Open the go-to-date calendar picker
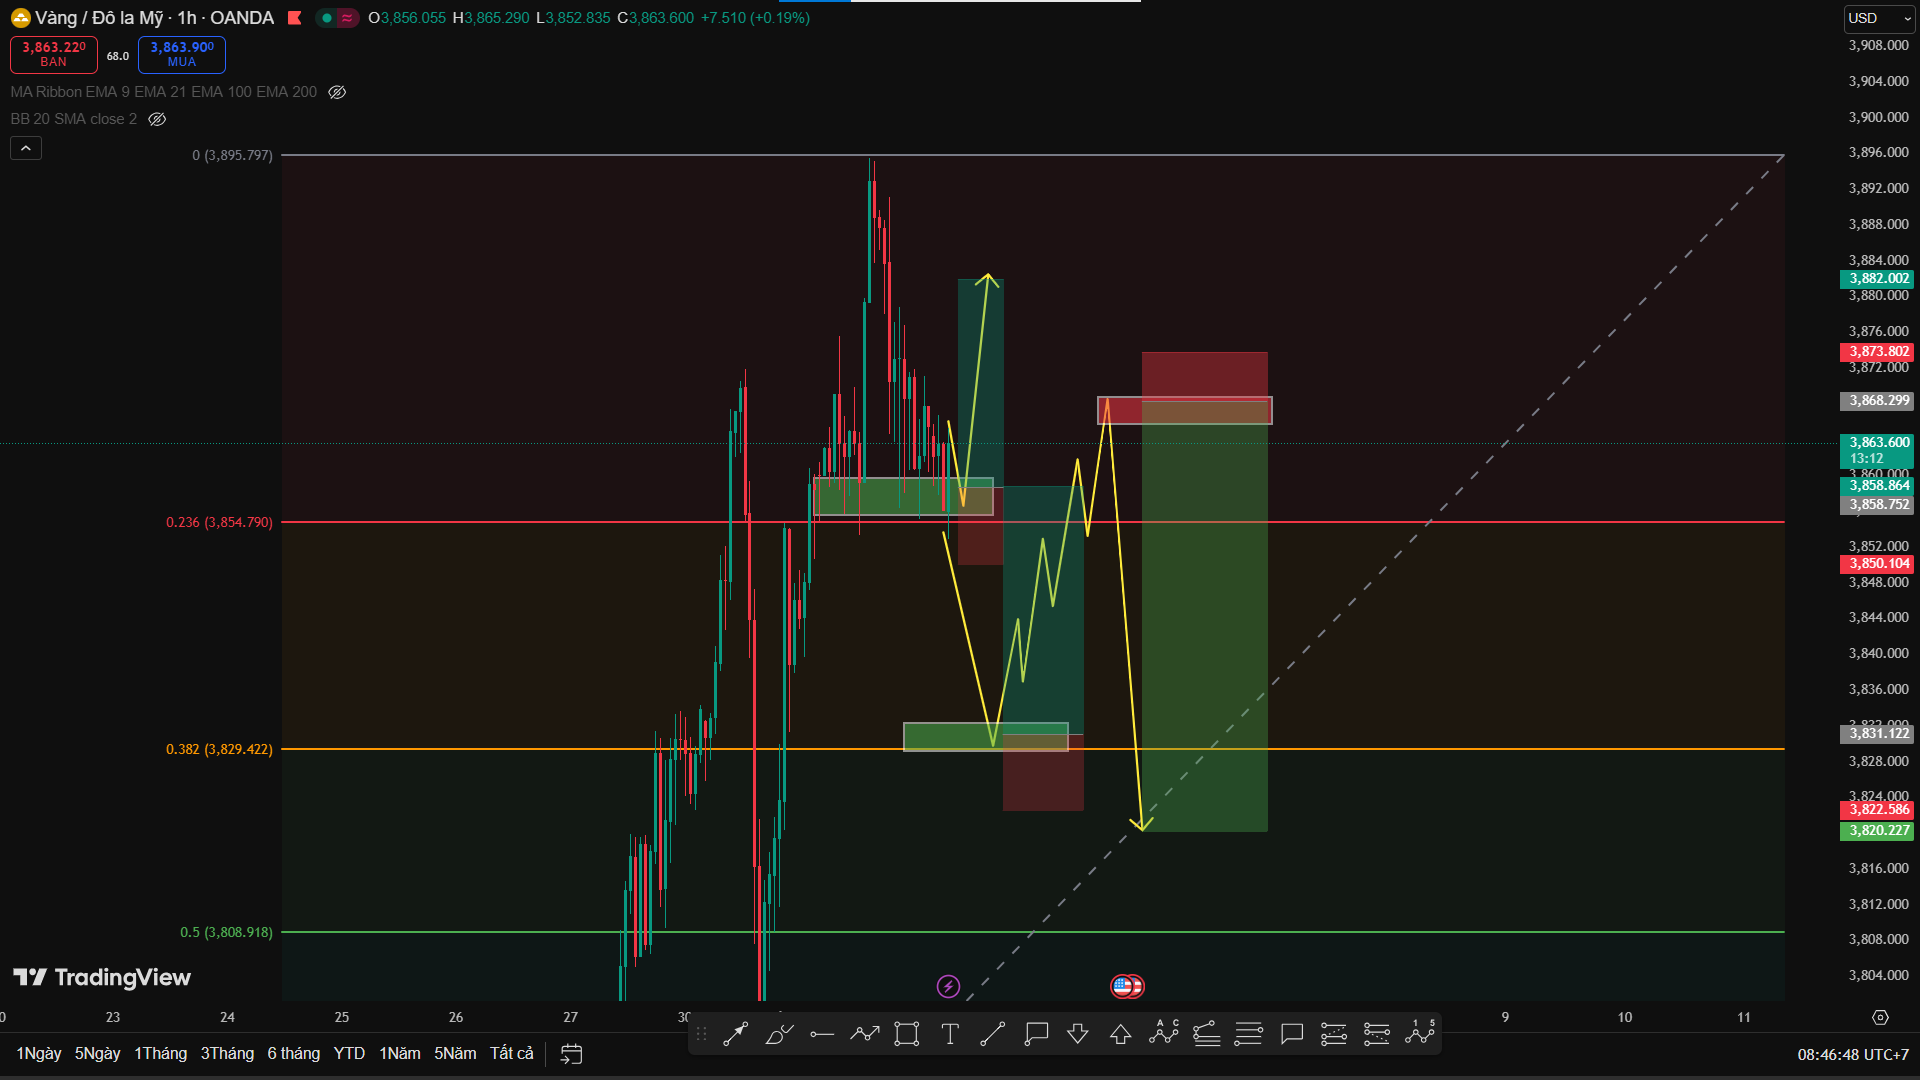This screenshot has height=1080, width=1920. point(571,1054)
